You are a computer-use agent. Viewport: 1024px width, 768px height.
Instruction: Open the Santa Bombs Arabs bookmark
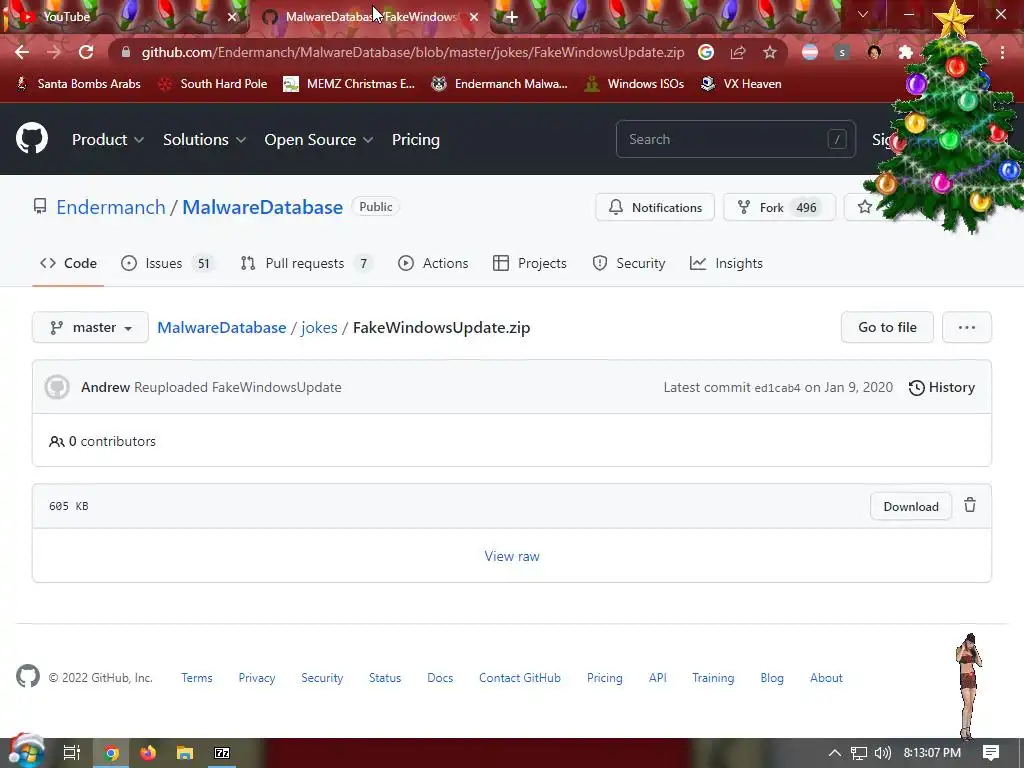78,84
